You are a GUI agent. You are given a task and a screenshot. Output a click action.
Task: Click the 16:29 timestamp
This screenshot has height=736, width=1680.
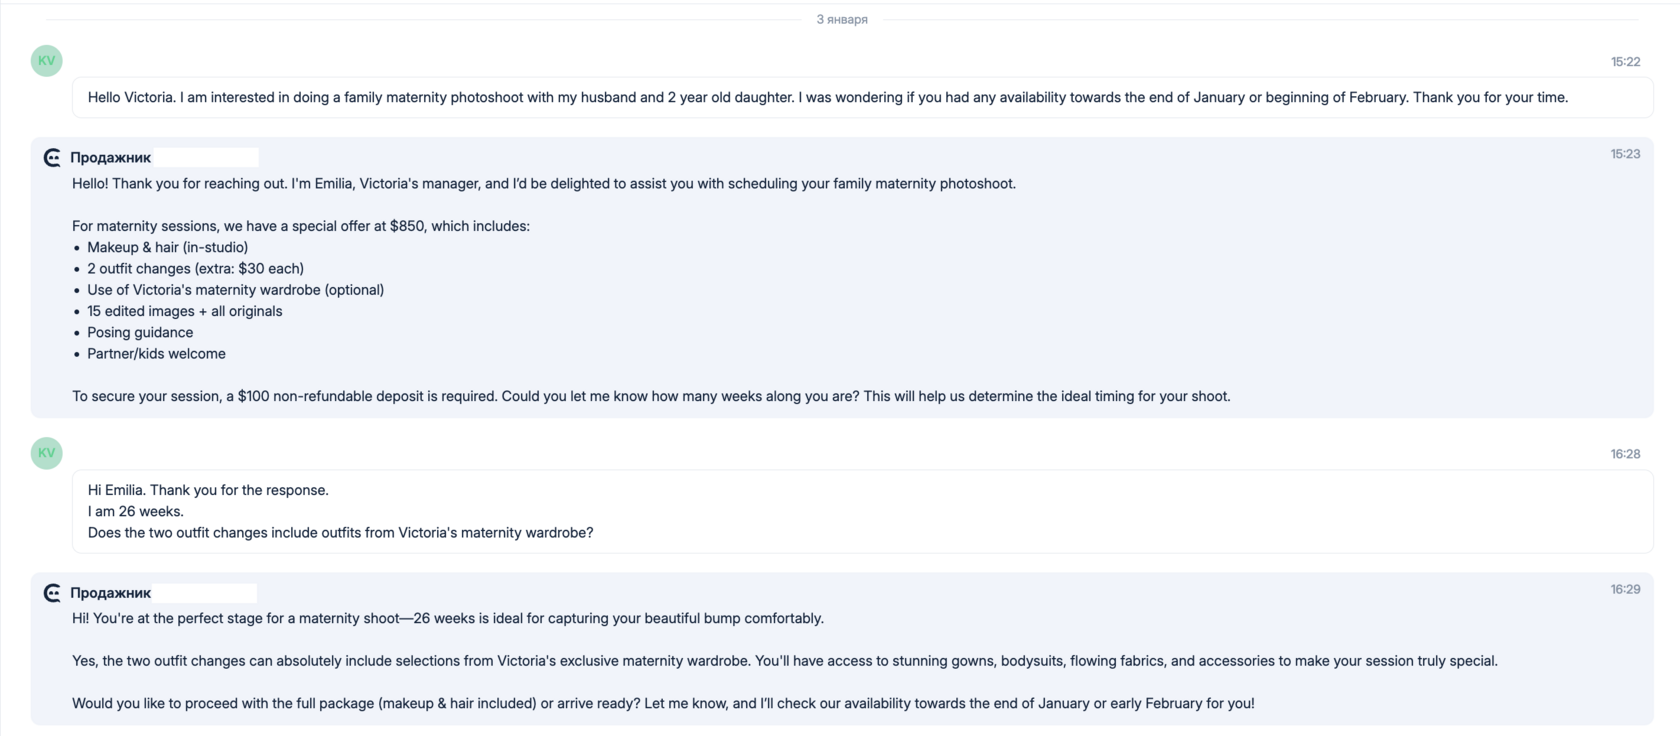[1625, 590]
